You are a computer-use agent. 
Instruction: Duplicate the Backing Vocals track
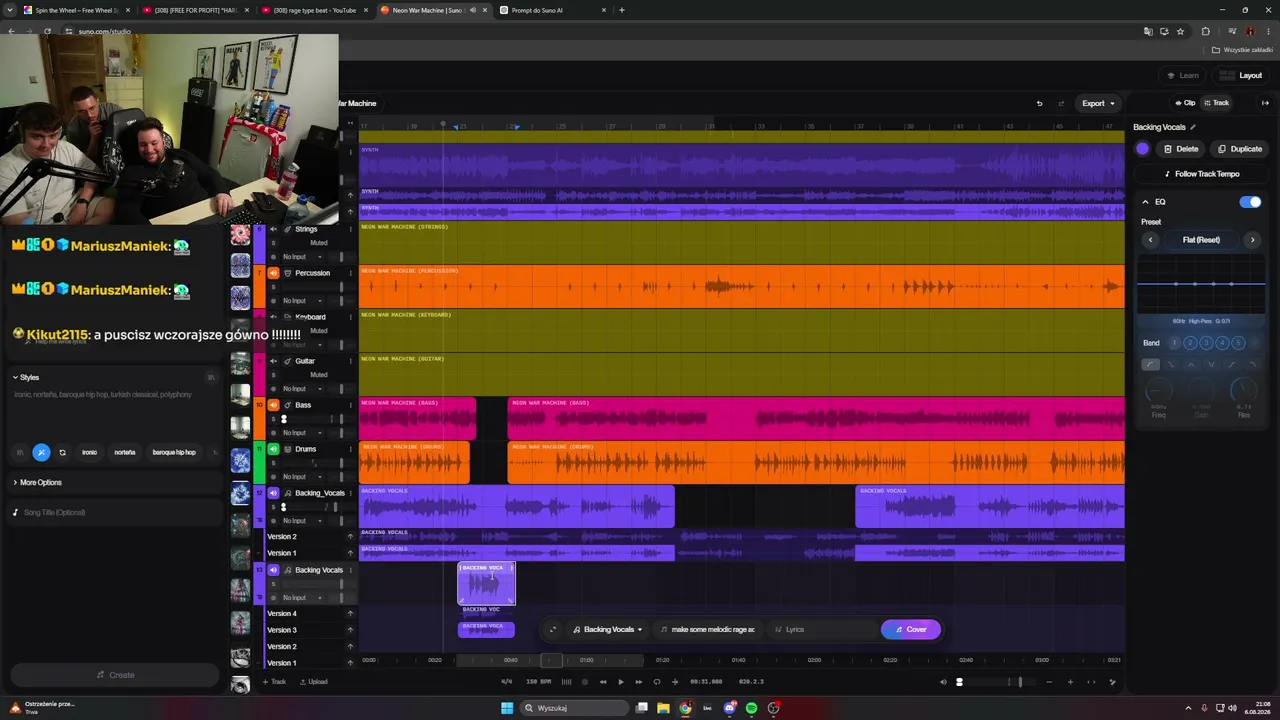tap(1240, 149)
